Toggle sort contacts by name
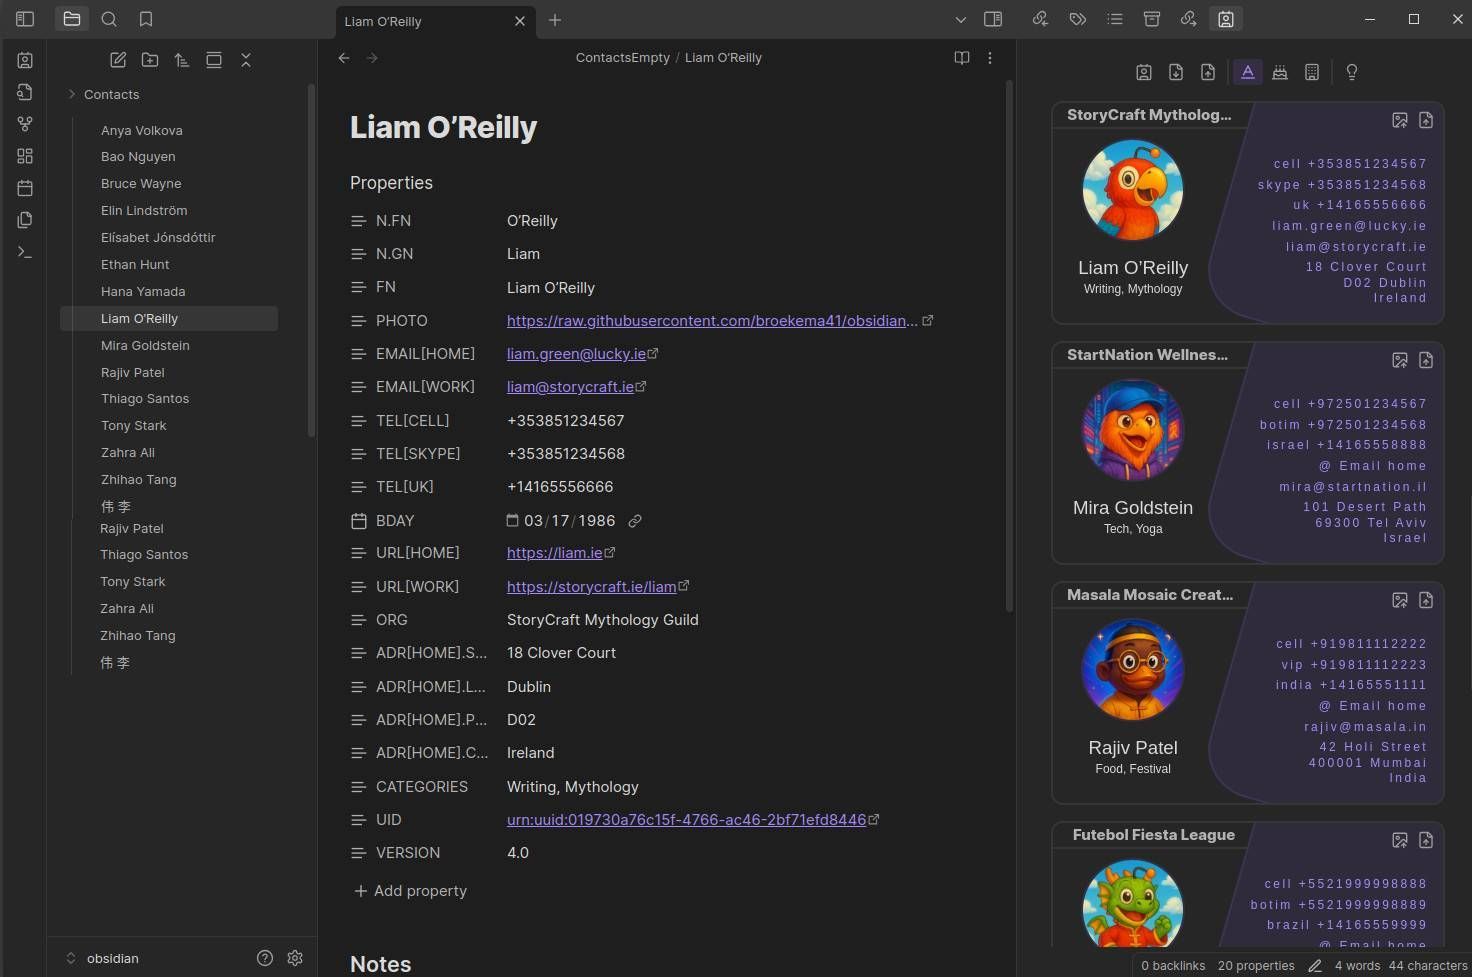This screenshot has width=1472, height=977. click(1247, 72)
